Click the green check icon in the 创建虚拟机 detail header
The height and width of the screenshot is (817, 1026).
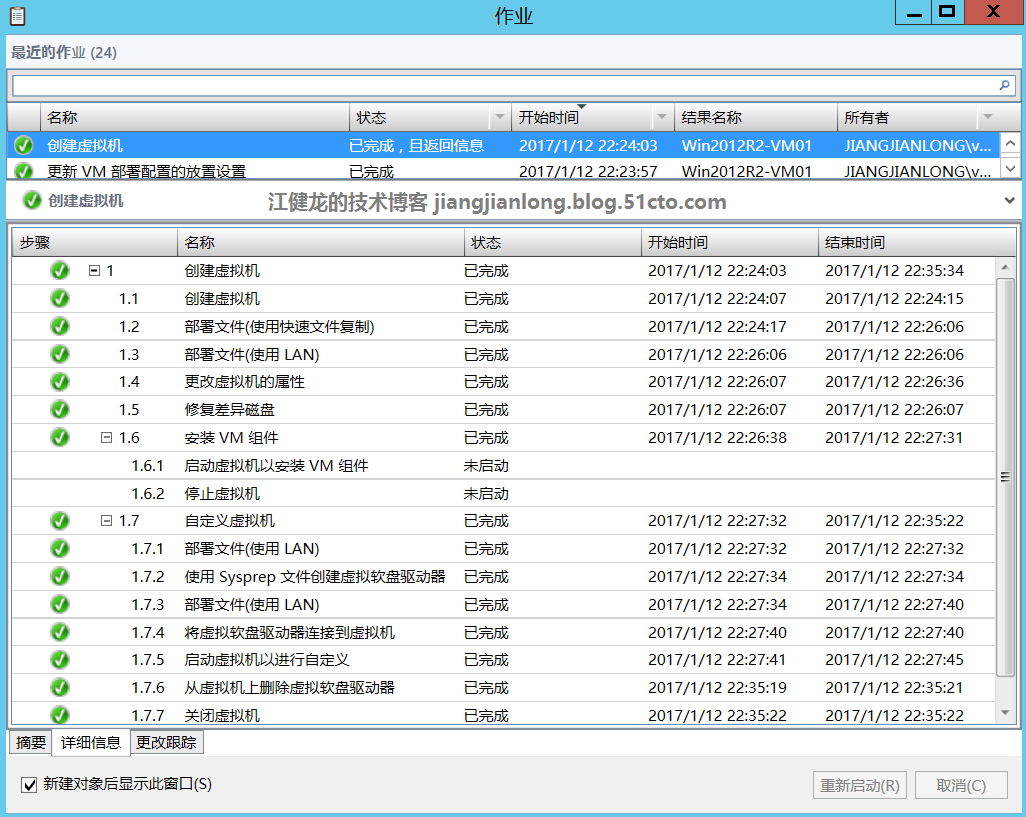[31, 200]
